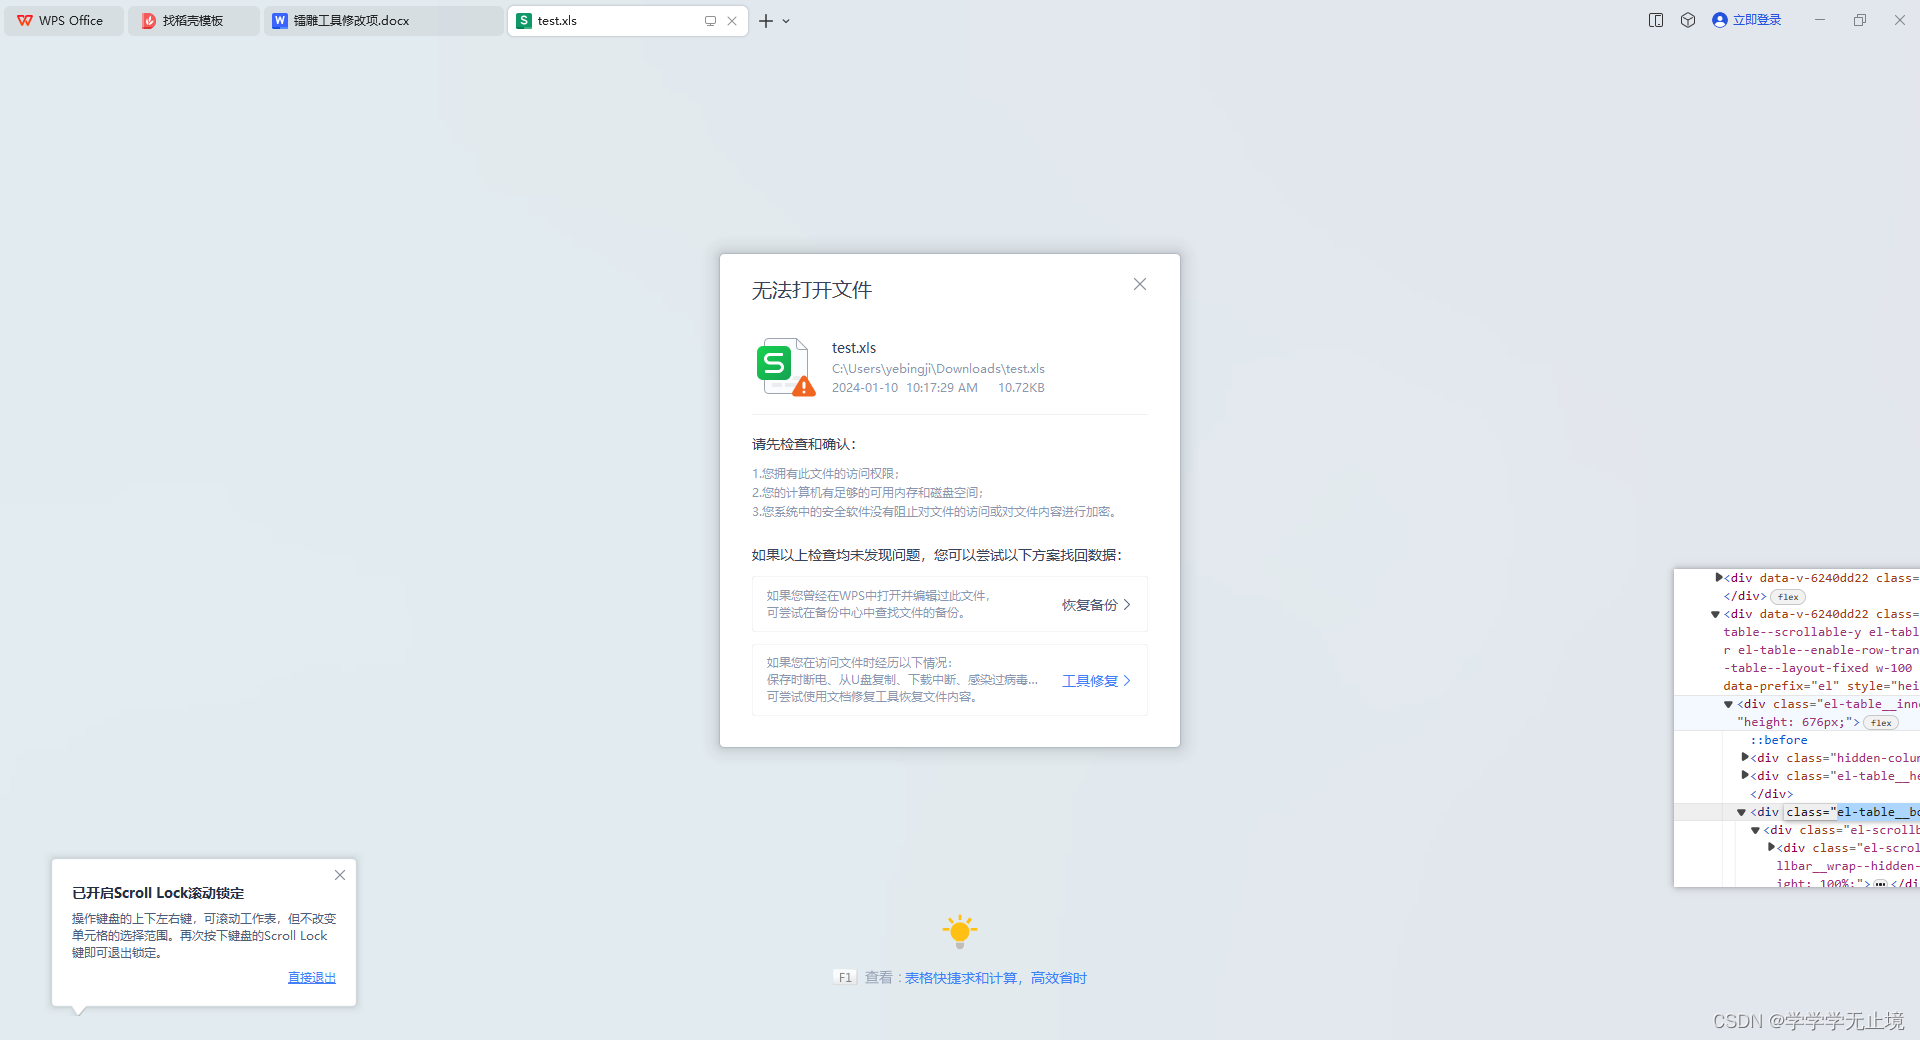
Task: Close the Scroll Lock tooltip
Action: (x=340, y=875)
